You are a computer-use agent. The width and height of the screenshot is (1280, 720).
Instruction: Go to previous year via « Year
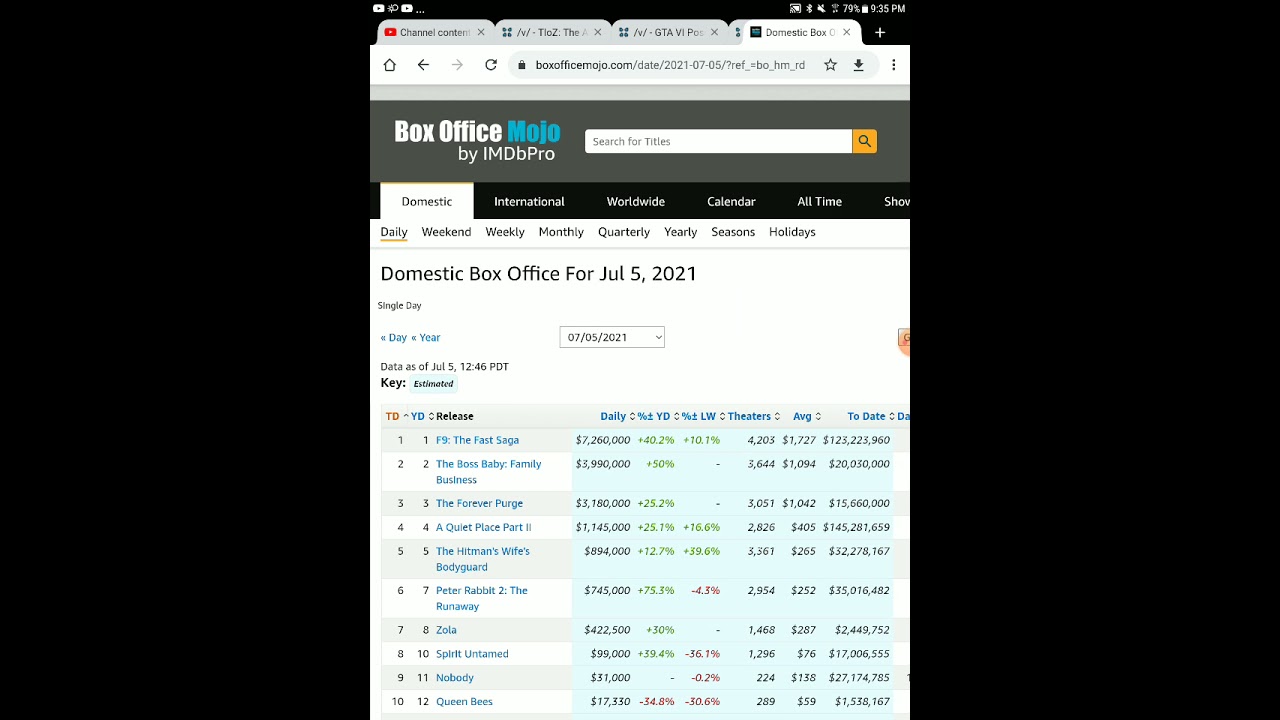[426, 338]
